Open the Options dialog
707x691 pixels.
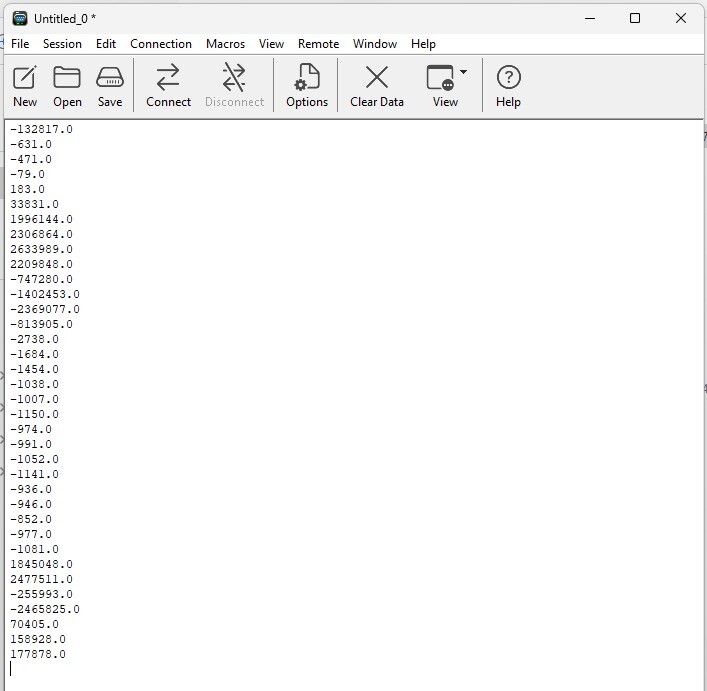pyautogui.click(x=307, y=86)
